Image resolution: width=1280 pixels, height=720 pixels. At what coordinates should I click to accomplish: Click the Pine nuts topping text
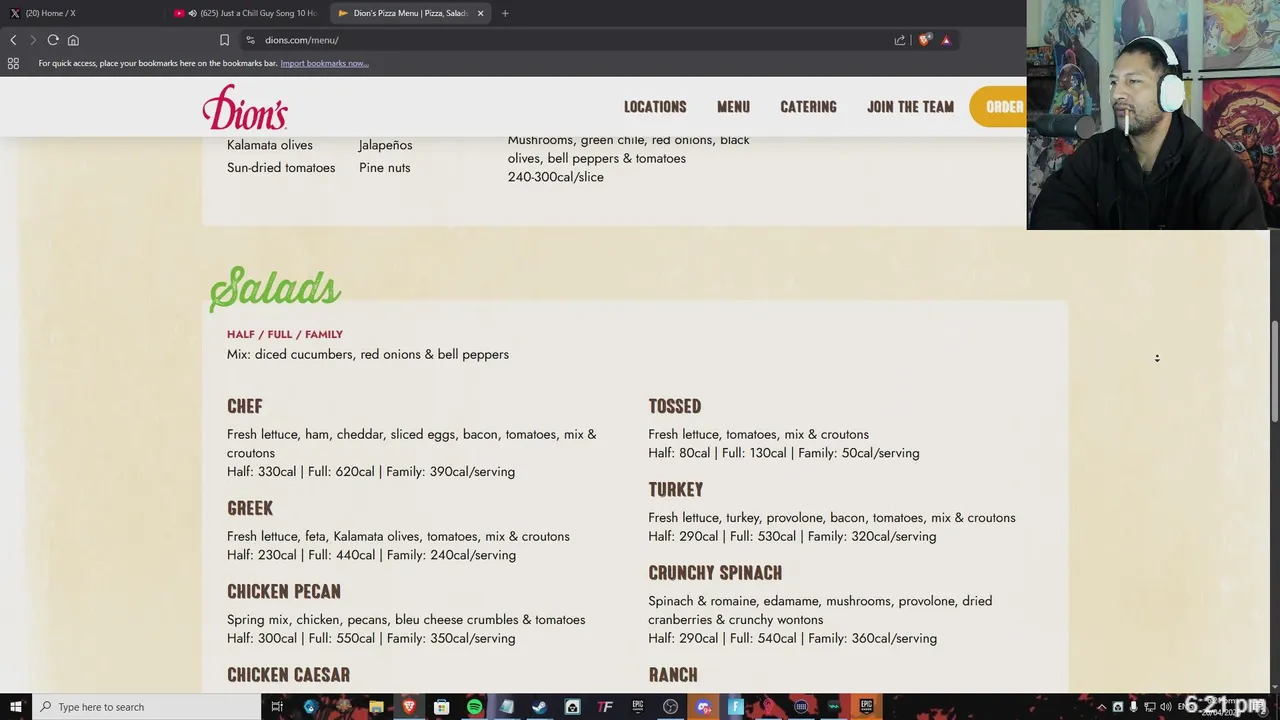pos(385,167)
